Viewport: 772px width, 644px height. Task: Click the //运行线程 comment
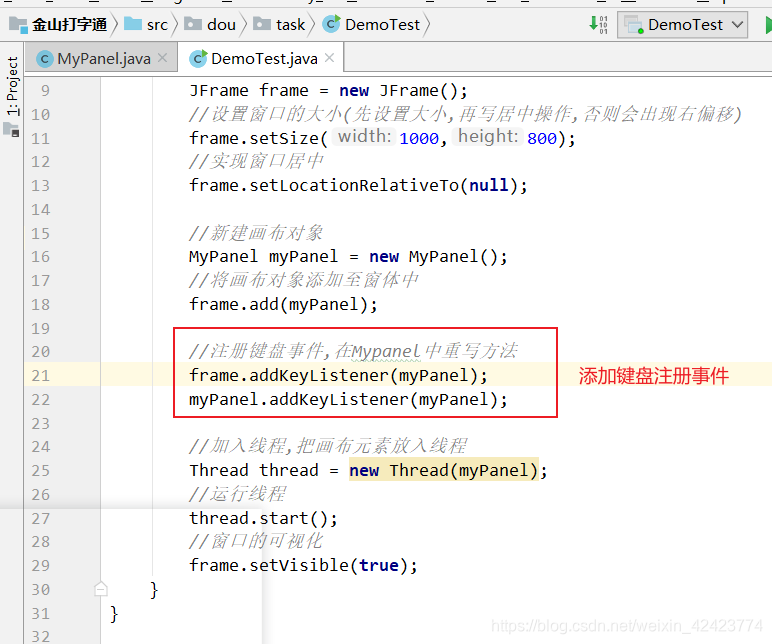(x=237, y=494)
